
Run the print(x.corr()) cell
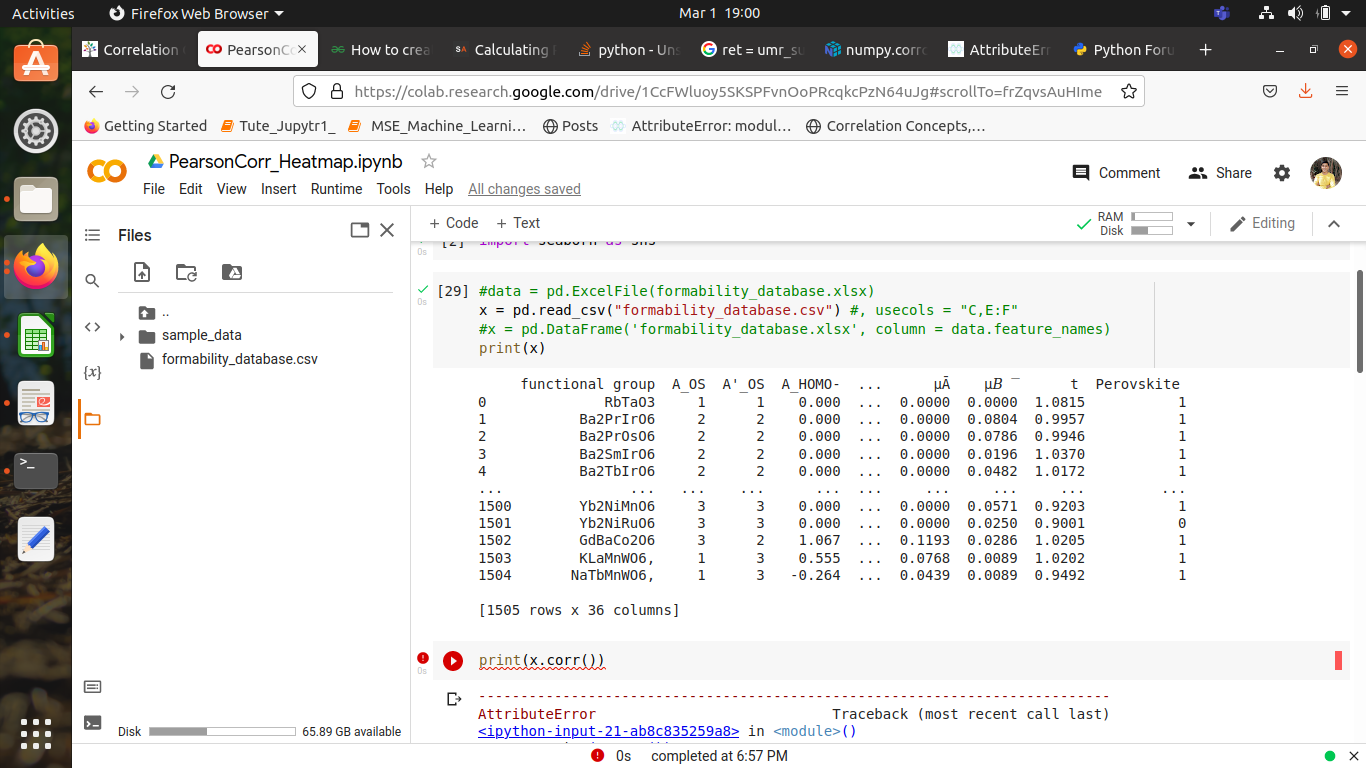tap(453, 661)
